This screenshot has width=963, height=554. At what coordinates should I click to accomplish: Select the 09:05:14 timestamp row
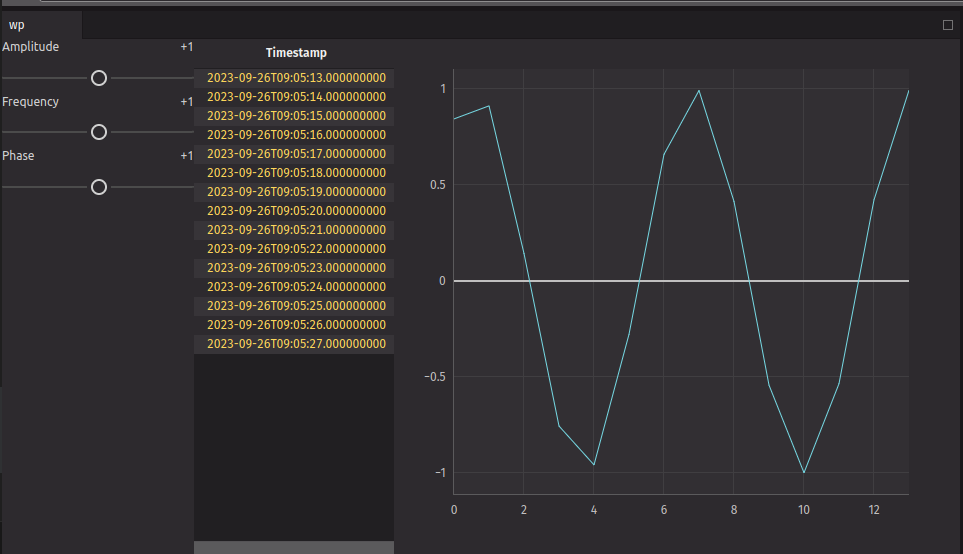(x=296, y=97)
